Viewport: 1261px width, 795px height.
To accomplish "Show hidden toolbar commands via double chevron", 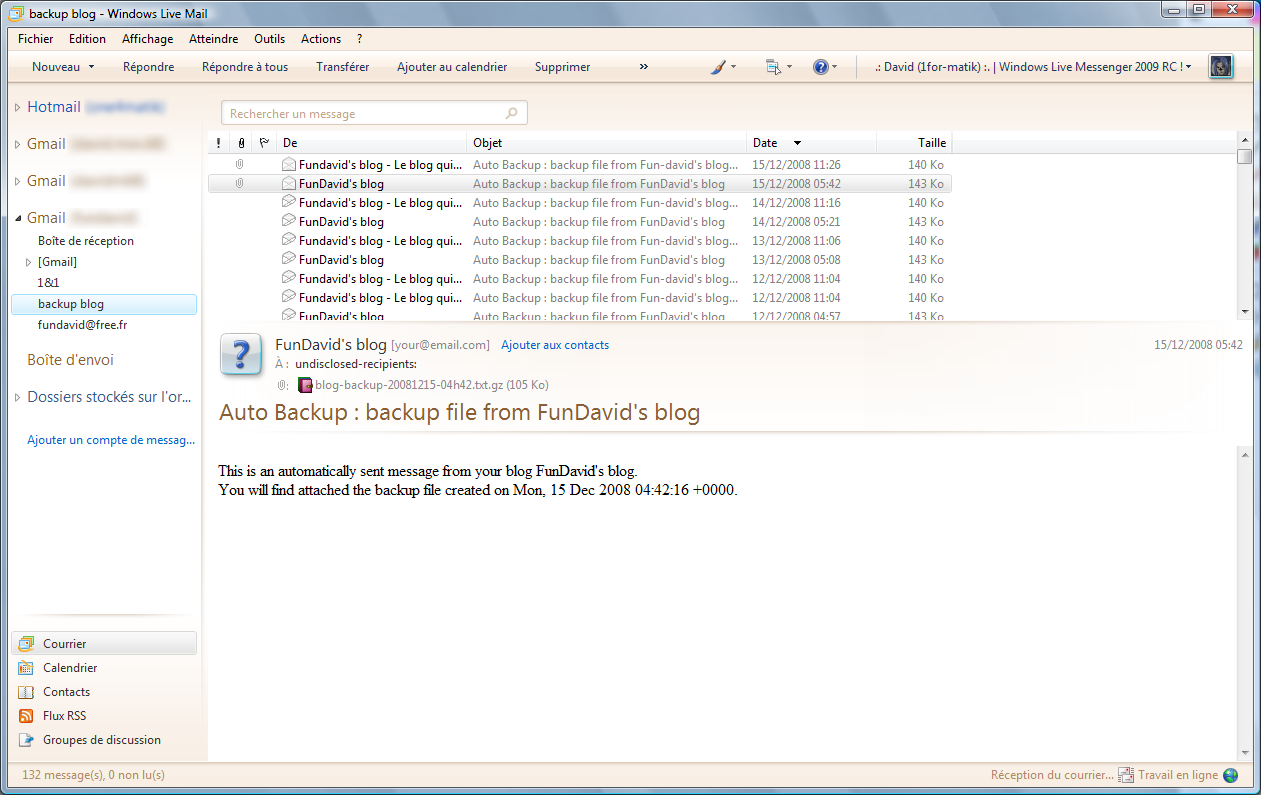I will 643,67.
